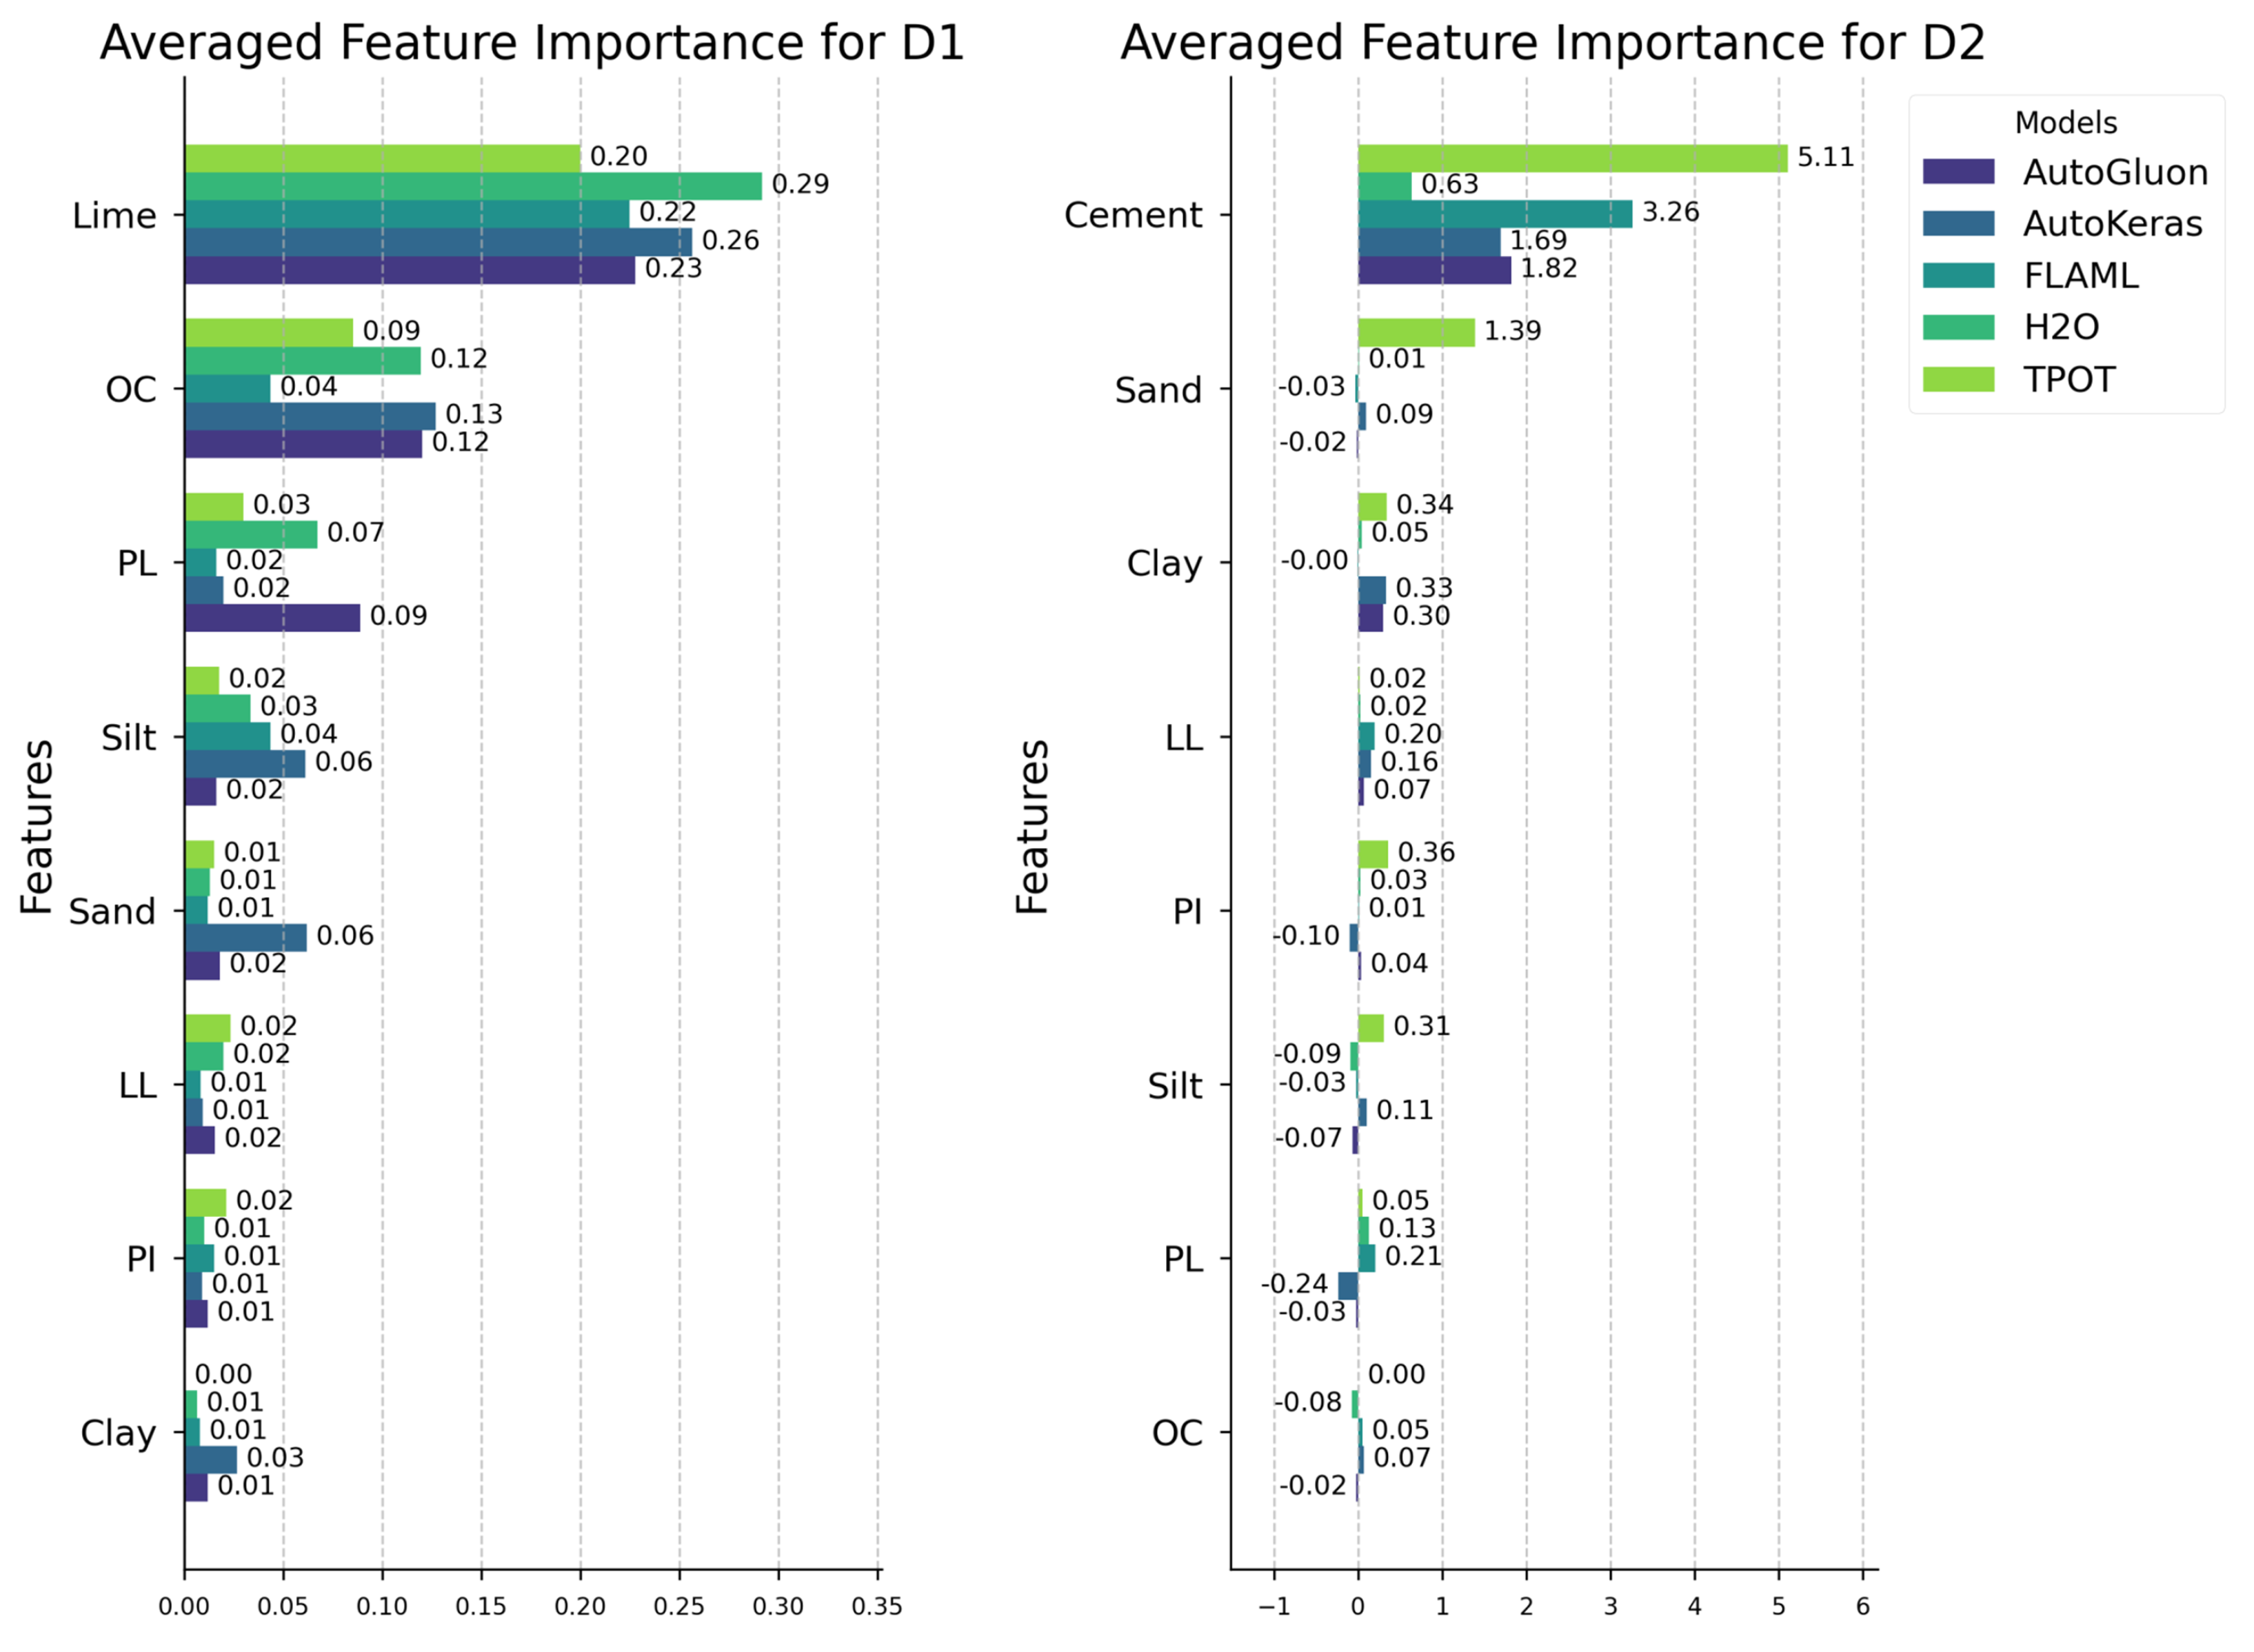Screen dimensions: 2254x1652
Task: Click the AutoGluon PL bar labeled 0.09
Action: (271, 618)
